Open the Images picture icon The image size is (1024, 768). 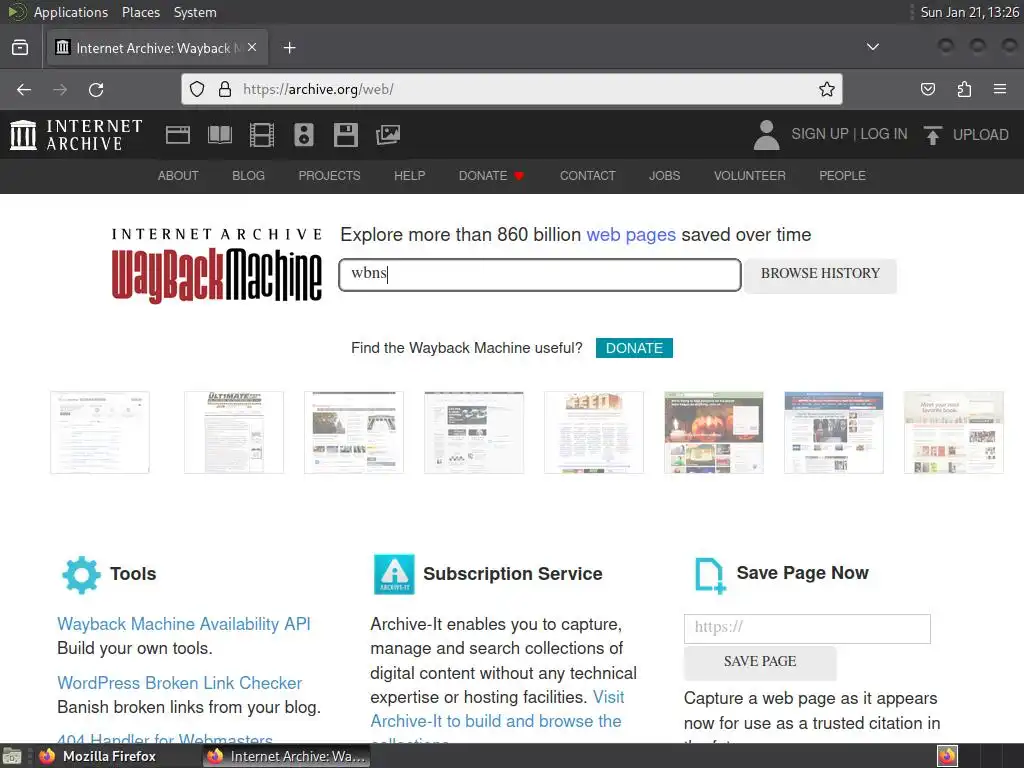[388, 135]
